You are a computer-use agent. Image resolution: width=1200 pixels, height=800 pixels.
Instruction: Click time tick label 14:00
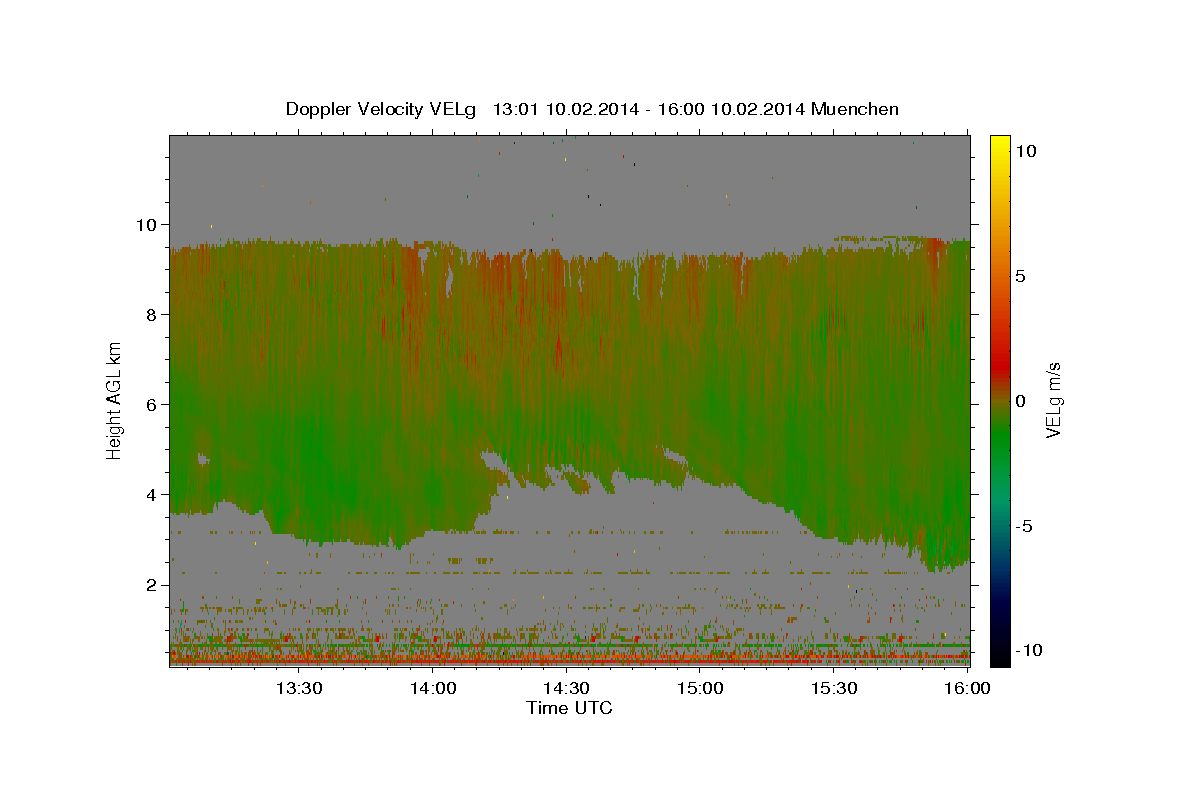pos(432,688)
